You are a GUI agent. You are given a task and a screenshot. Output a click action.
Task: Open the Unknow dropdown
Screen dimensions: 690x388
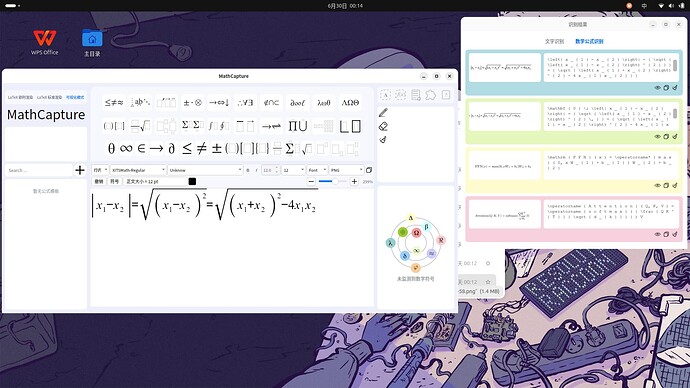(x=205, y=170)
